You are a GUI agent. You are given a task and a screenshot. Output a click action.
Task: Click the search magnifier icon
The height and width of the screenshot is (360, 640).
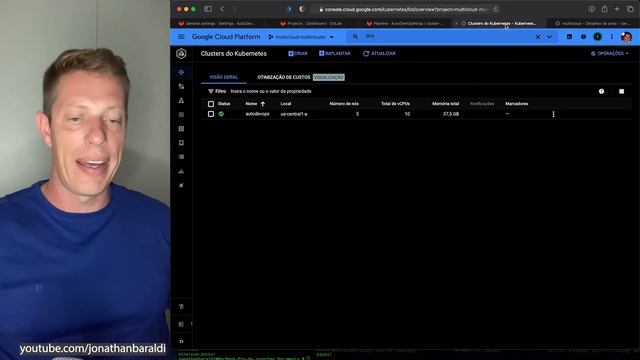(356, 36)
